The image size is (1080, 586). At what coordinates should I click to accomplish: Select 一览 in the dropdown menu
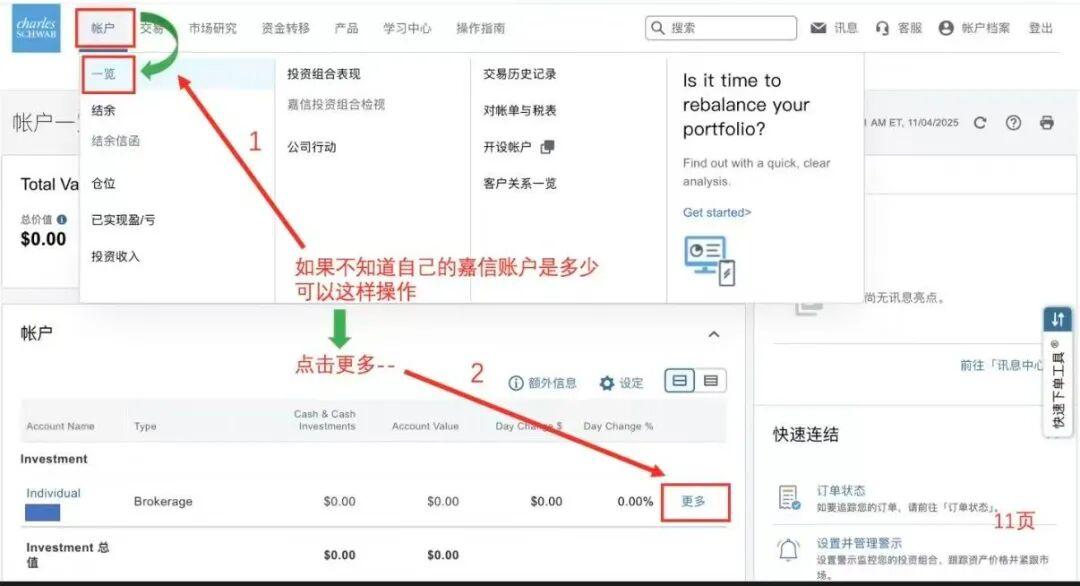click(x=104, y=74)
